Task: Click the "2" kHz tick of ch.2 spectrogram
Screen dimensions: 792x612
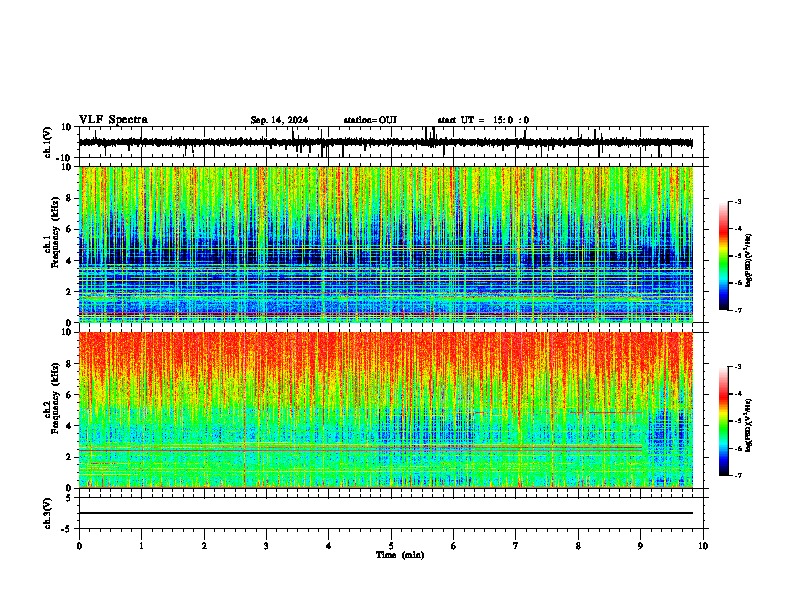Action: point(70,457)
